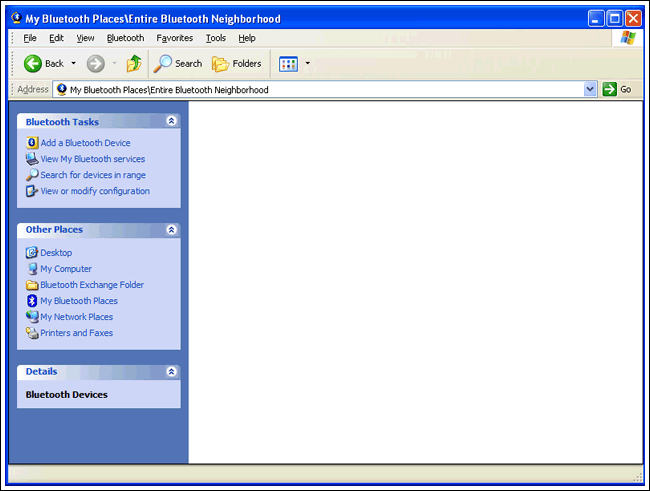
Task: Open the Favorites menu
Action: tap(175, 38)
